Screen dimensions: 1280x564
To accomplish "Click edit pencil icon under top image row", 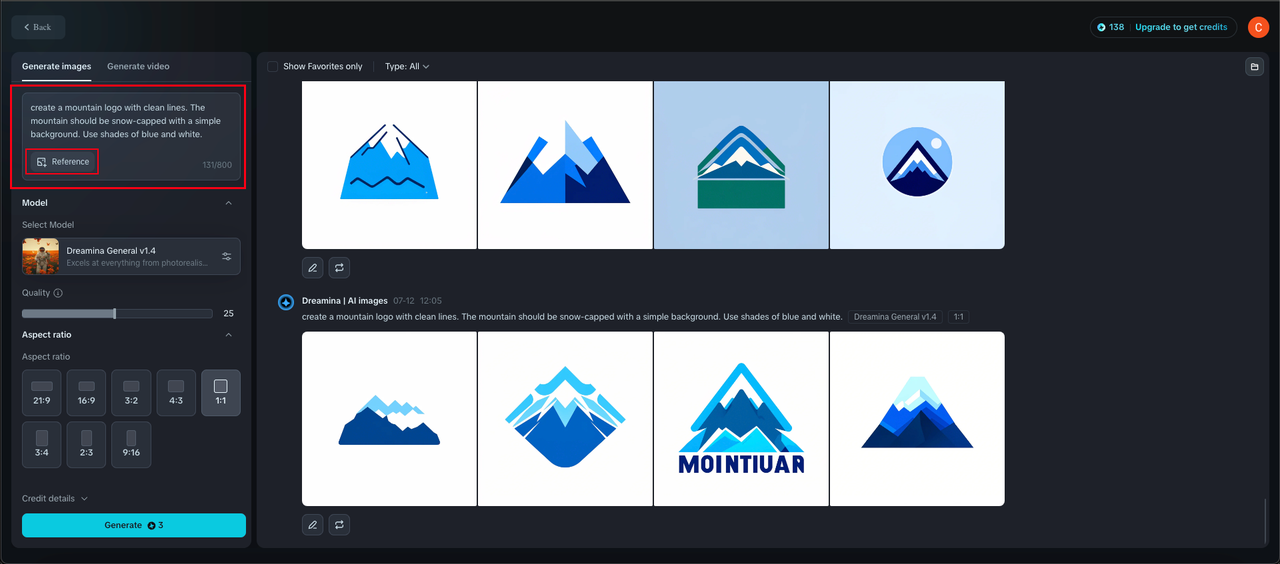I will click(x=313, y=267).
